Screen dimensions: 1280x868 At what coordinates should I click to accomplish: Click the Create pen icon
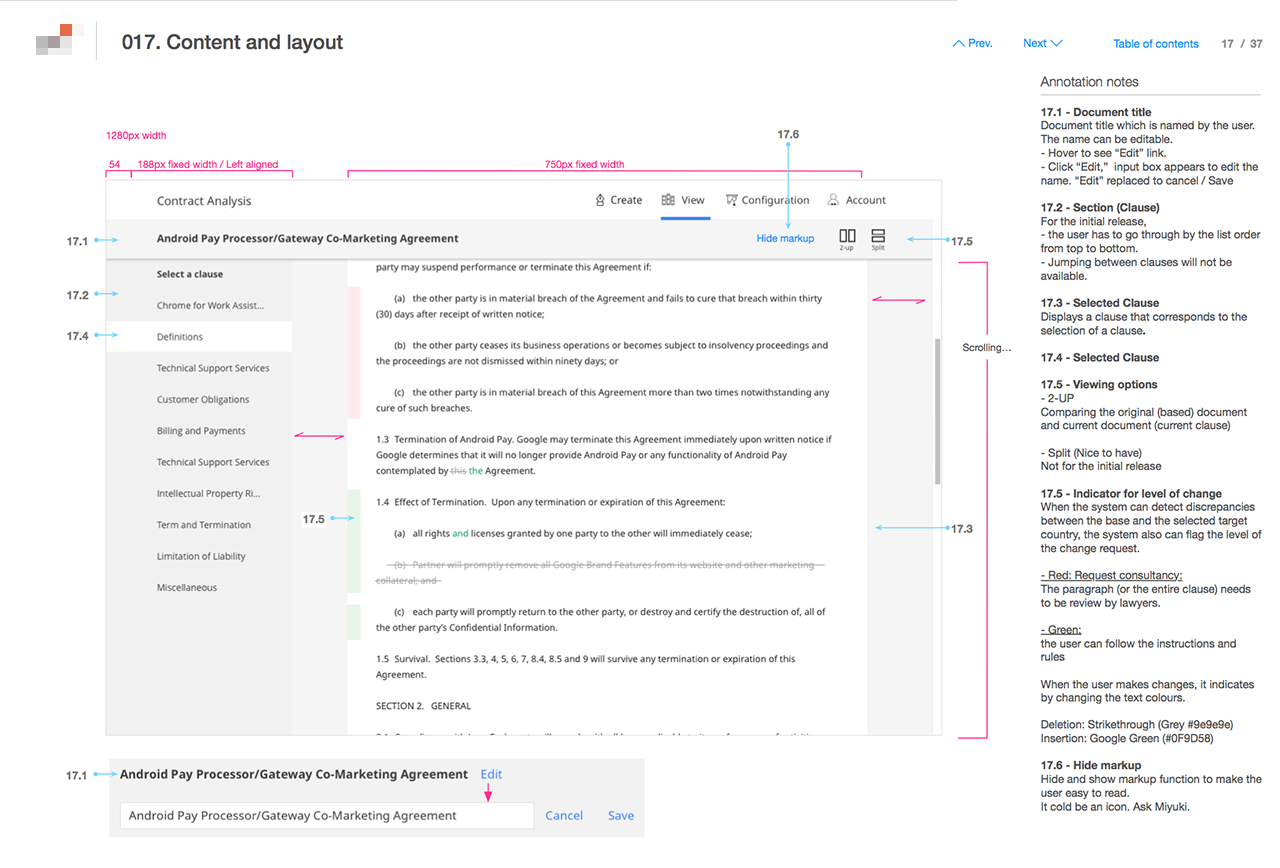[x=600, y=200]
